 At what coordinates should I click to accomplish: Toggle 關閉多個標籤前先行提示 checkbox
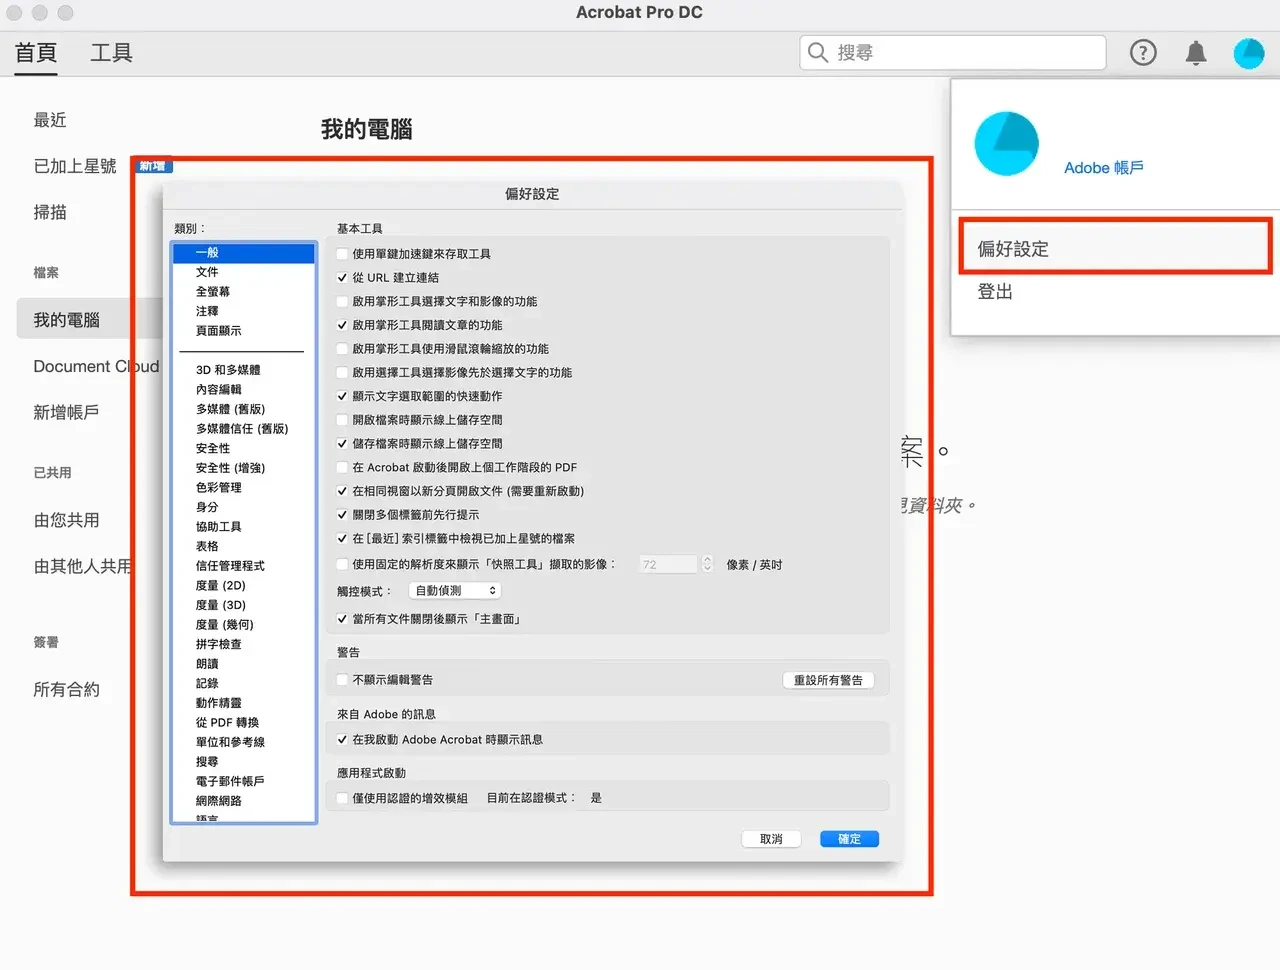tap(342, 515)
